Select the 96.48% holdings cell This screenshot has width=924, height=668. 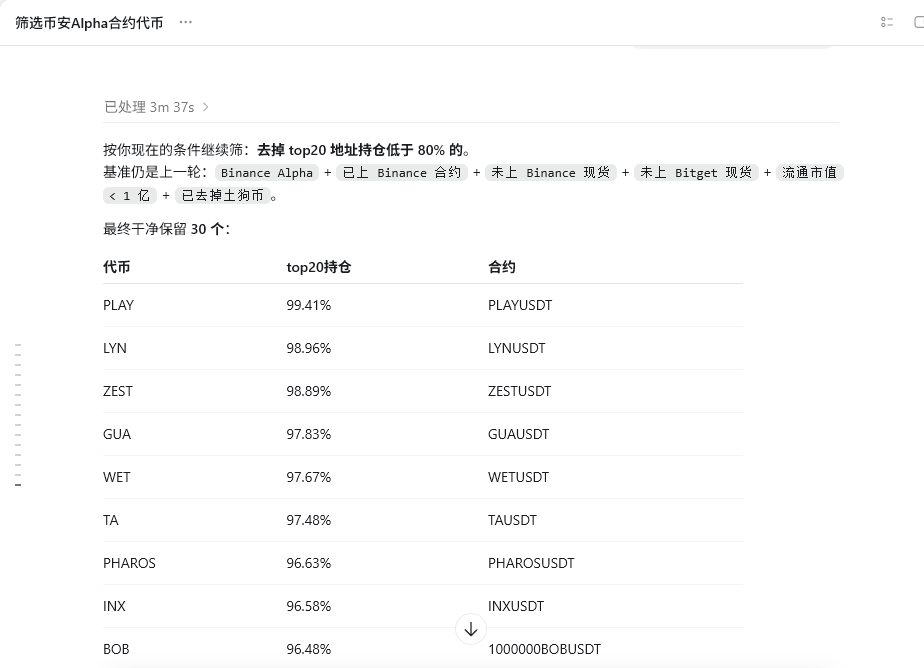[309, 649]
